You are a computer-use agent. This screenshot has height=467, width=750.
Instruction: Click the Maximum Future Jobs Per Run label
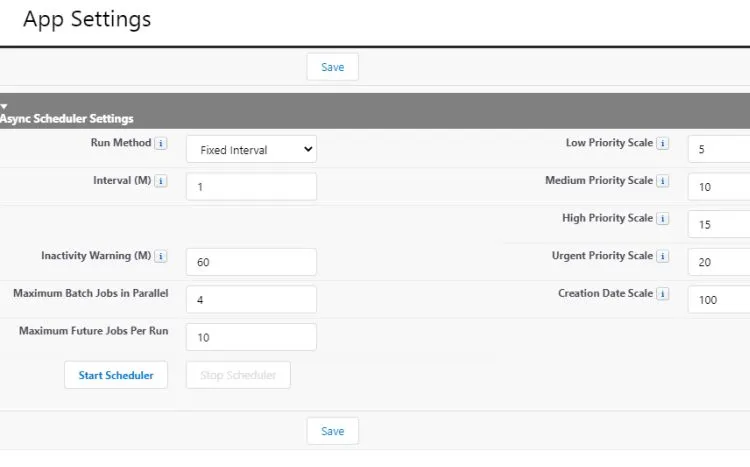[93, 331]
